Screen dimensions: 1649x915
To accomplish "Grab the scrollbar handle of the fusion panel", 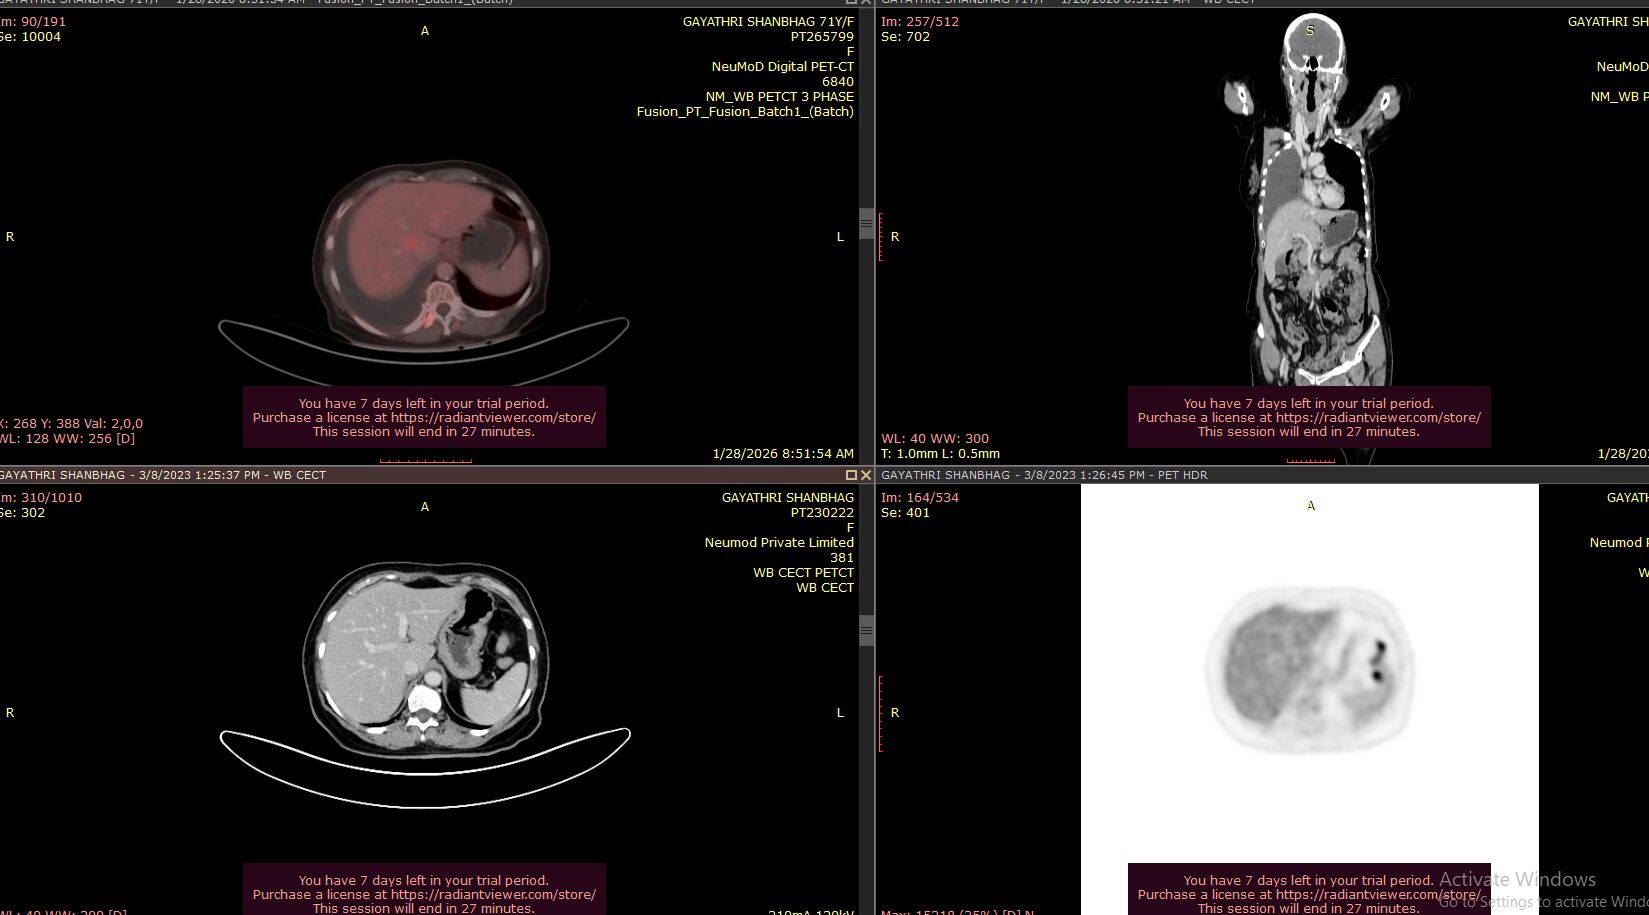I will pyautogui.click(x=867, y=223).
